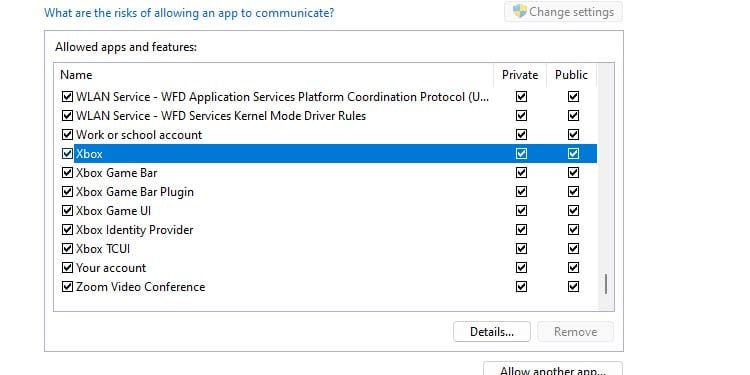Screen dimensions: 750x375
Task: Open Details for the selected app
Action: tap(492, 331)
